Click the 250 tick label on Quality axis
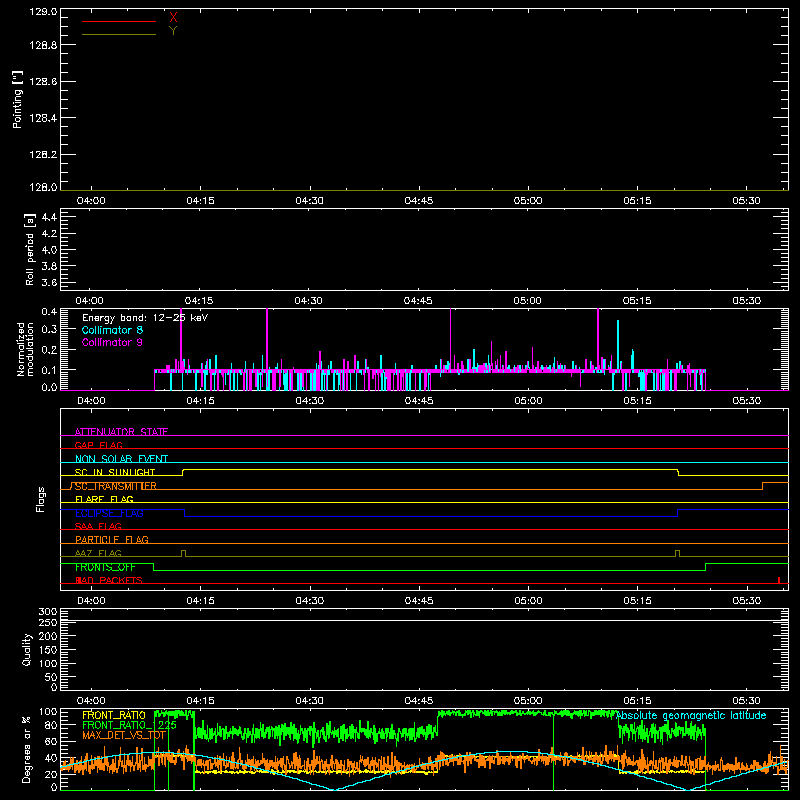 (x=47, y=622)
